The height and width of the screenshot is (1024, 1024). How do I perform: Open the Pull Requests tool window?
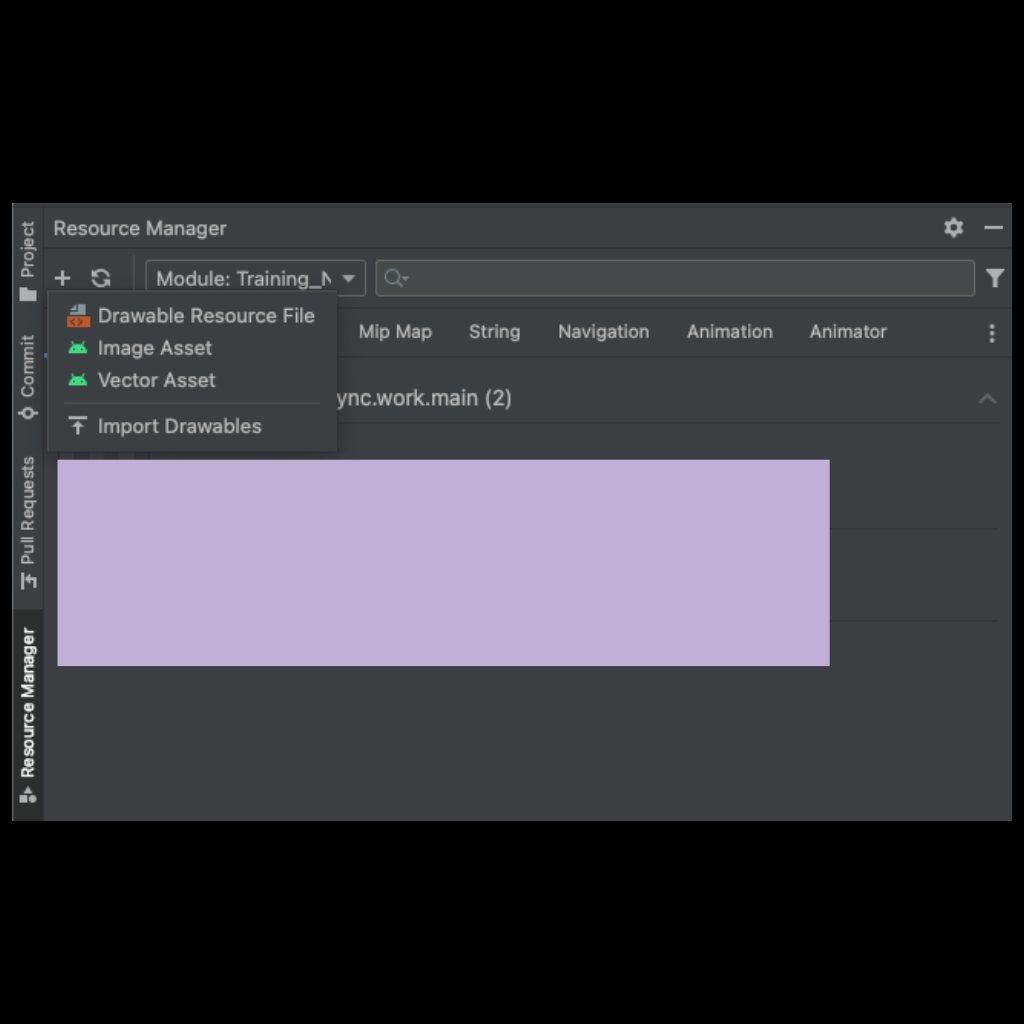point(27,522)
